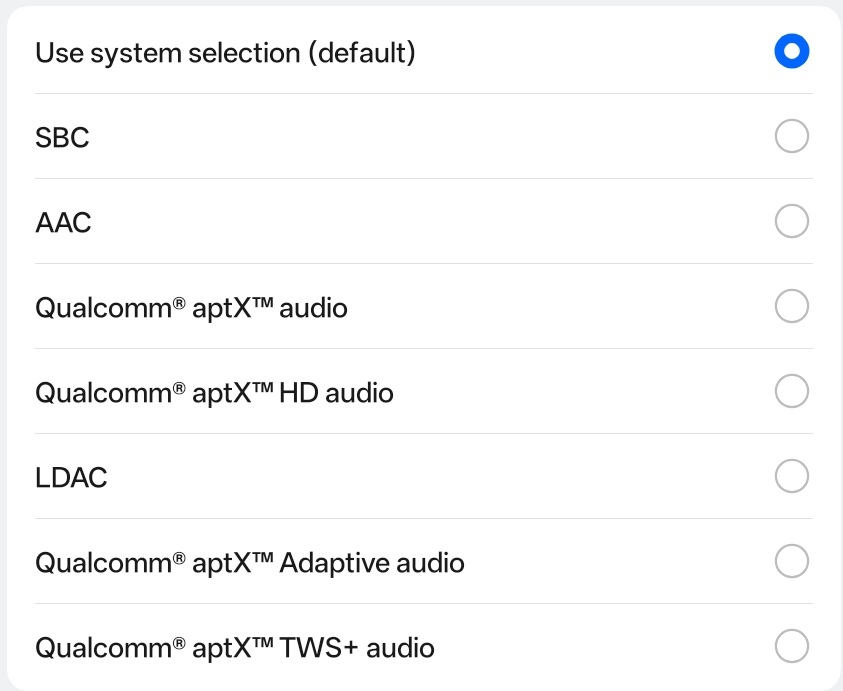
Task: Click the 'Qualcomm aptX TWS+ audio' label text
Action: pyautogui.click(x=235, y=647)
